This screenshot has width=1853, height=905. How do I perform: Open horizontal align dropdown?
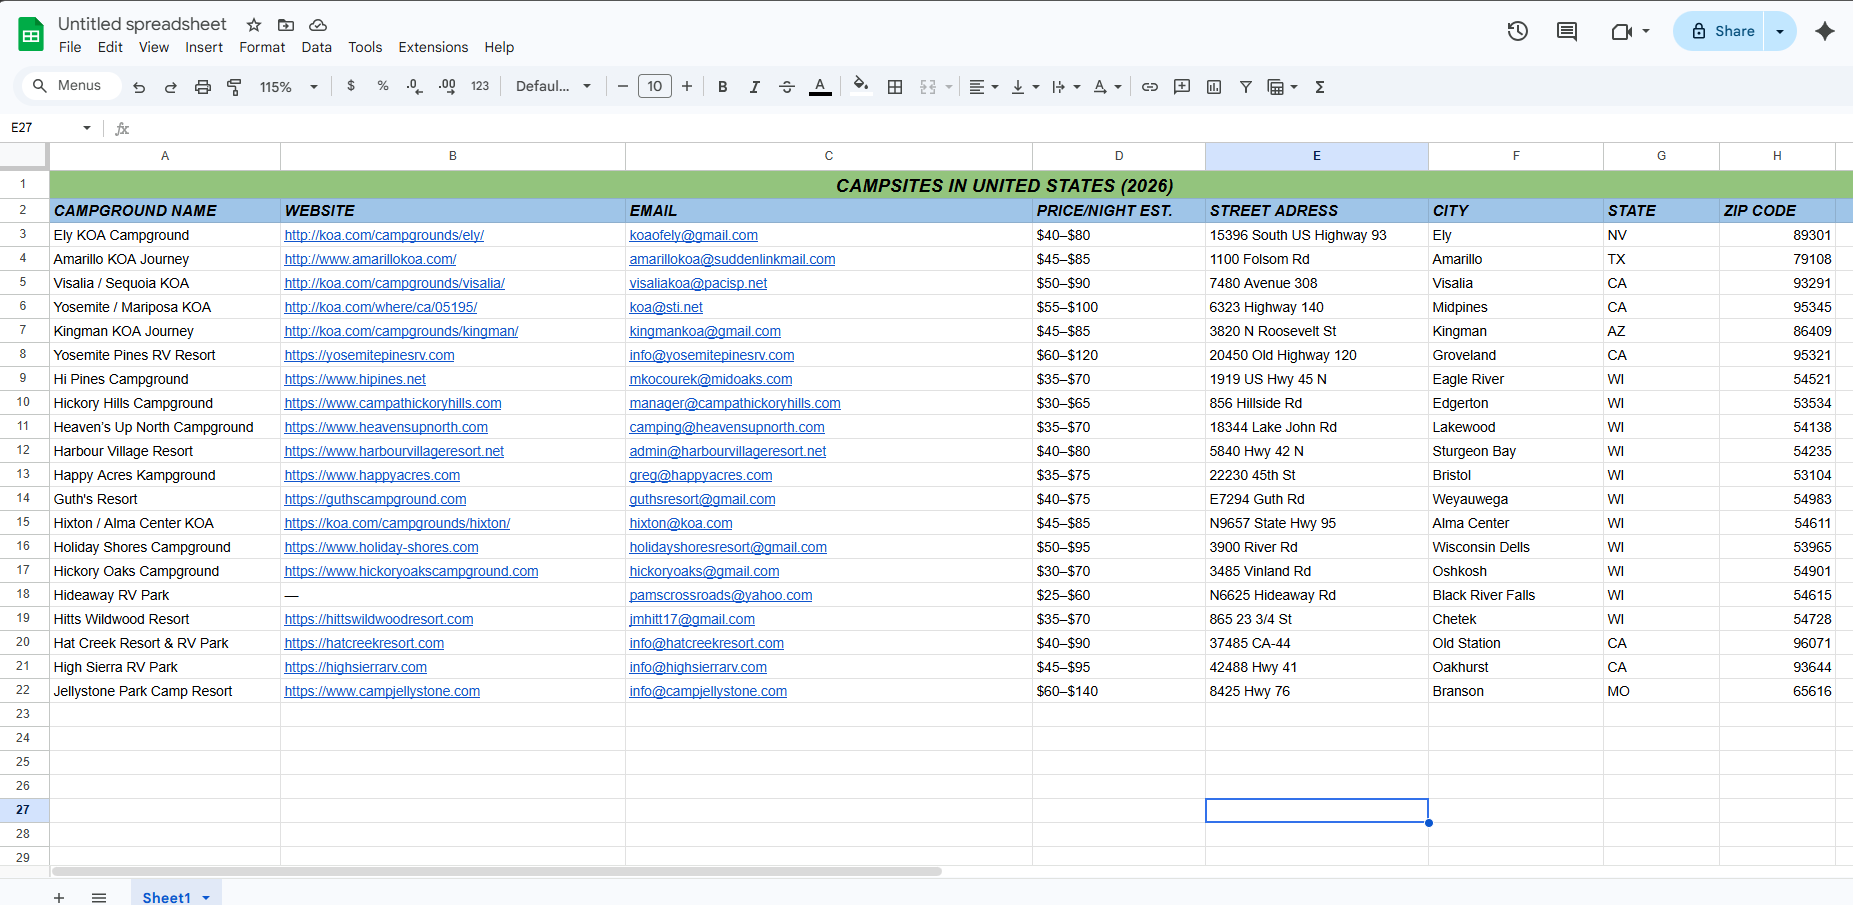pyautogui.click(x=984, y=87)
